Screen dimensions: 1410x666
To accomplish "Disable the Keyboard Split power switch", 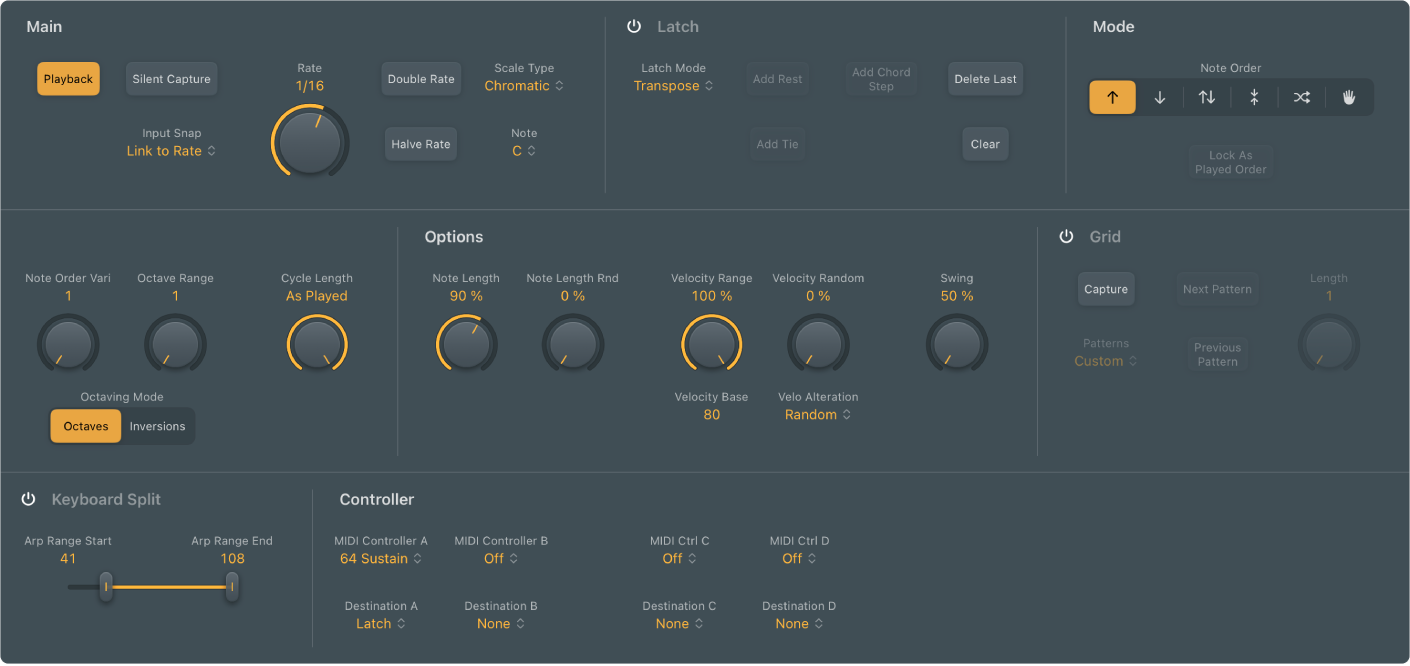I will 27,498.
